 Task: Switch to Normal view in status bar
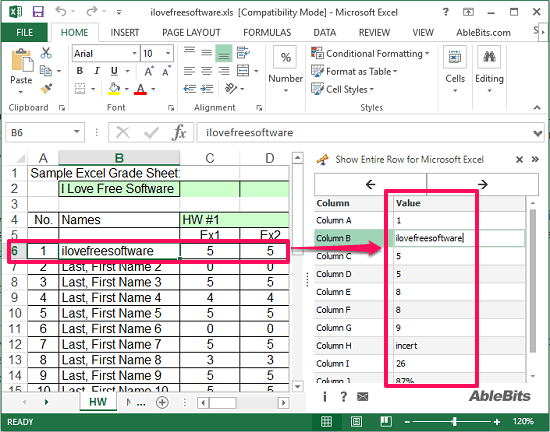coord(326,421)
